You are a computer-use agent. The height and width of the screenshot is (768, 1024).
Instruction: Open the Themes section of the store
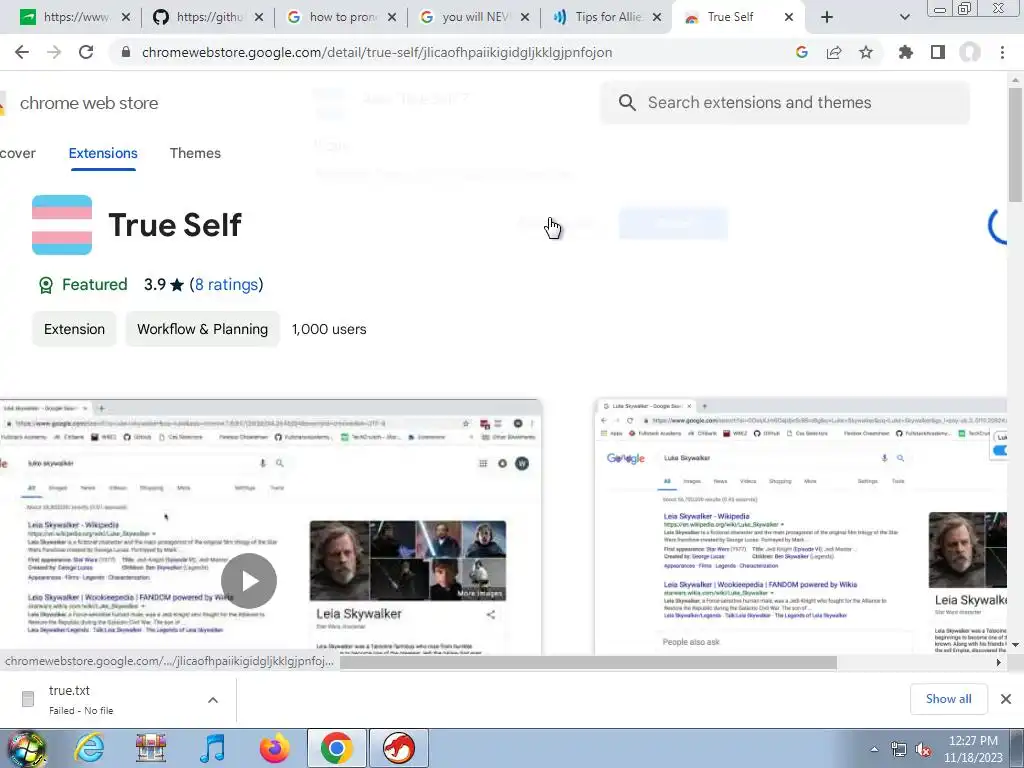195,153
